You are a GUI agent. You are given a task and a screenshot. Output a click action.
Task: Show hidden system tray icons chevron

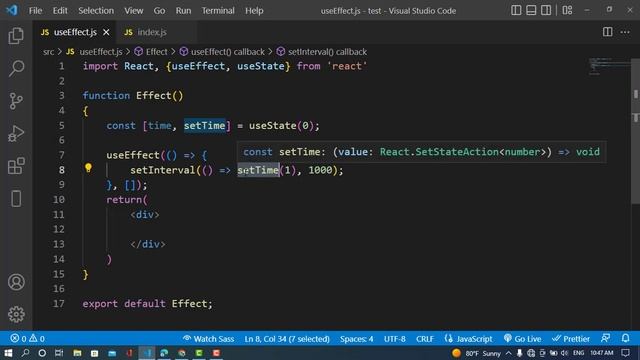pos(509,353)
